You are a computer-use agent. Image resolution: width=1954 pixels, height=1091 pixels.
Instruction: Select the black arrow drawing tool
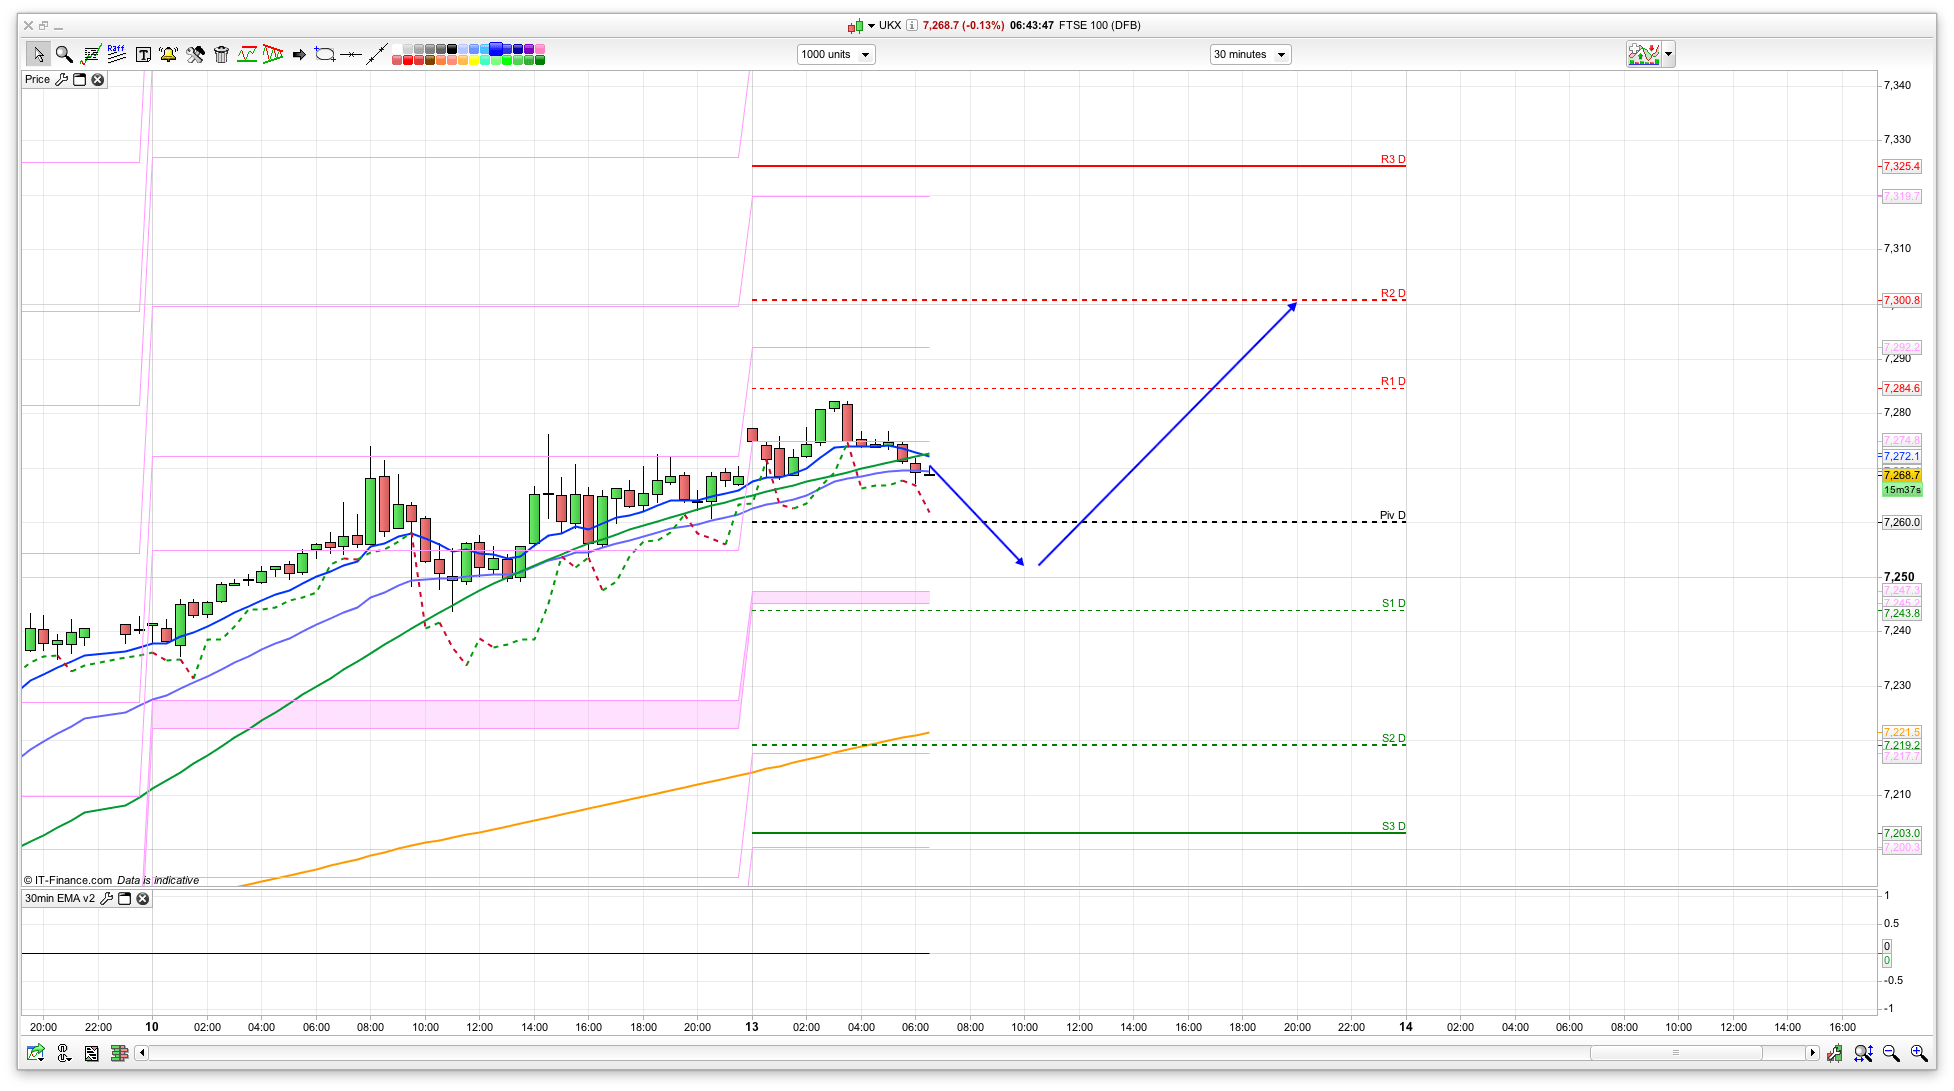pyautogui.click(x=299, y=54)
